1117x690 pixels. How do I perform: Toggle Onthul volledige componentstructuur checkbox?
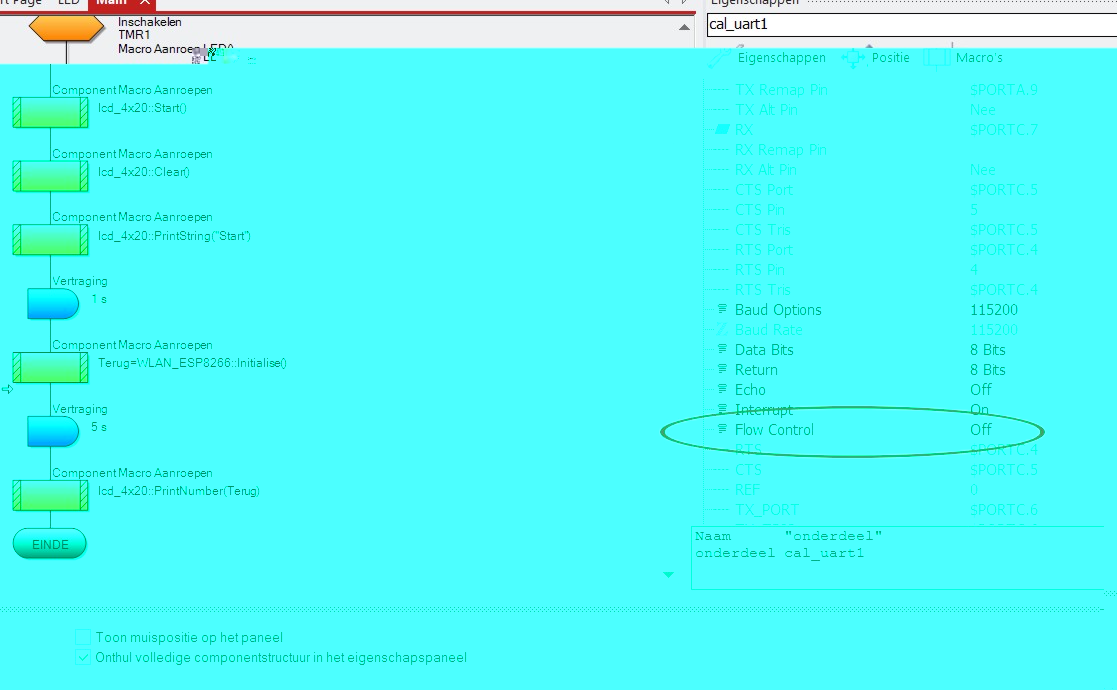point(83,657)
